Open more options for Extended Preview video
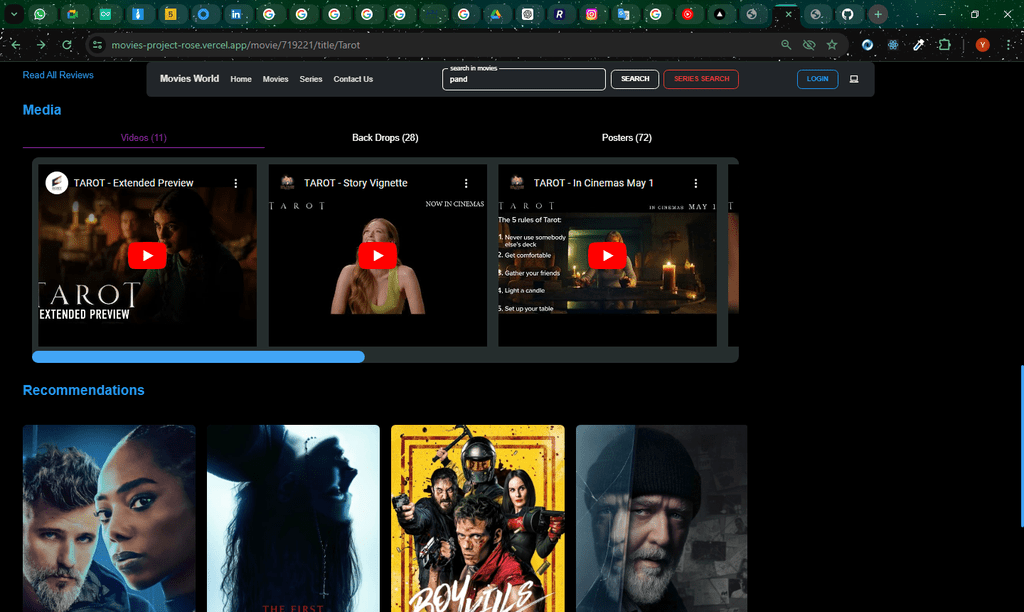Image resolution: width=1024 pixels, height=612 pixels. tap(236, 184)
